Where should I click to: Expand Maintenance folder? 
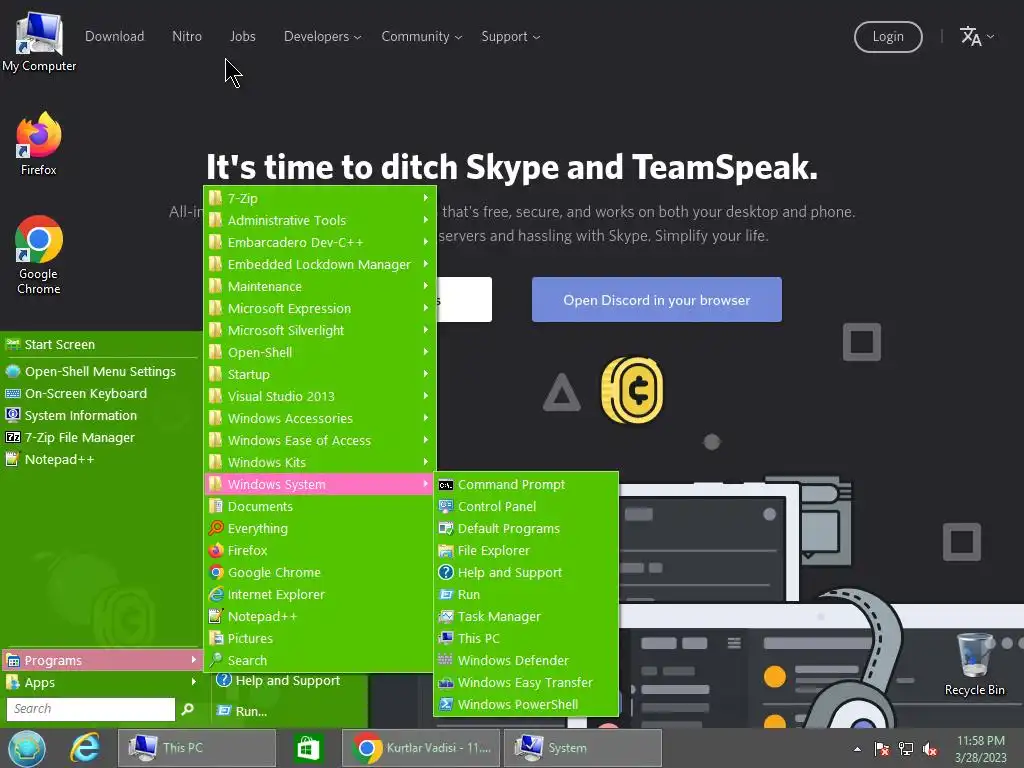click(x=319, y=287)
